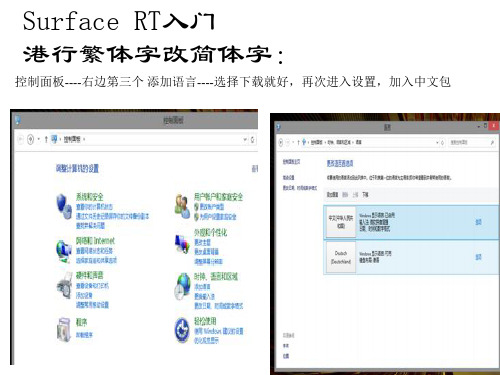Open 选项 options for Deutsch (Deutschland)
This screenshot has height=375, width=500.
point(479,257)
